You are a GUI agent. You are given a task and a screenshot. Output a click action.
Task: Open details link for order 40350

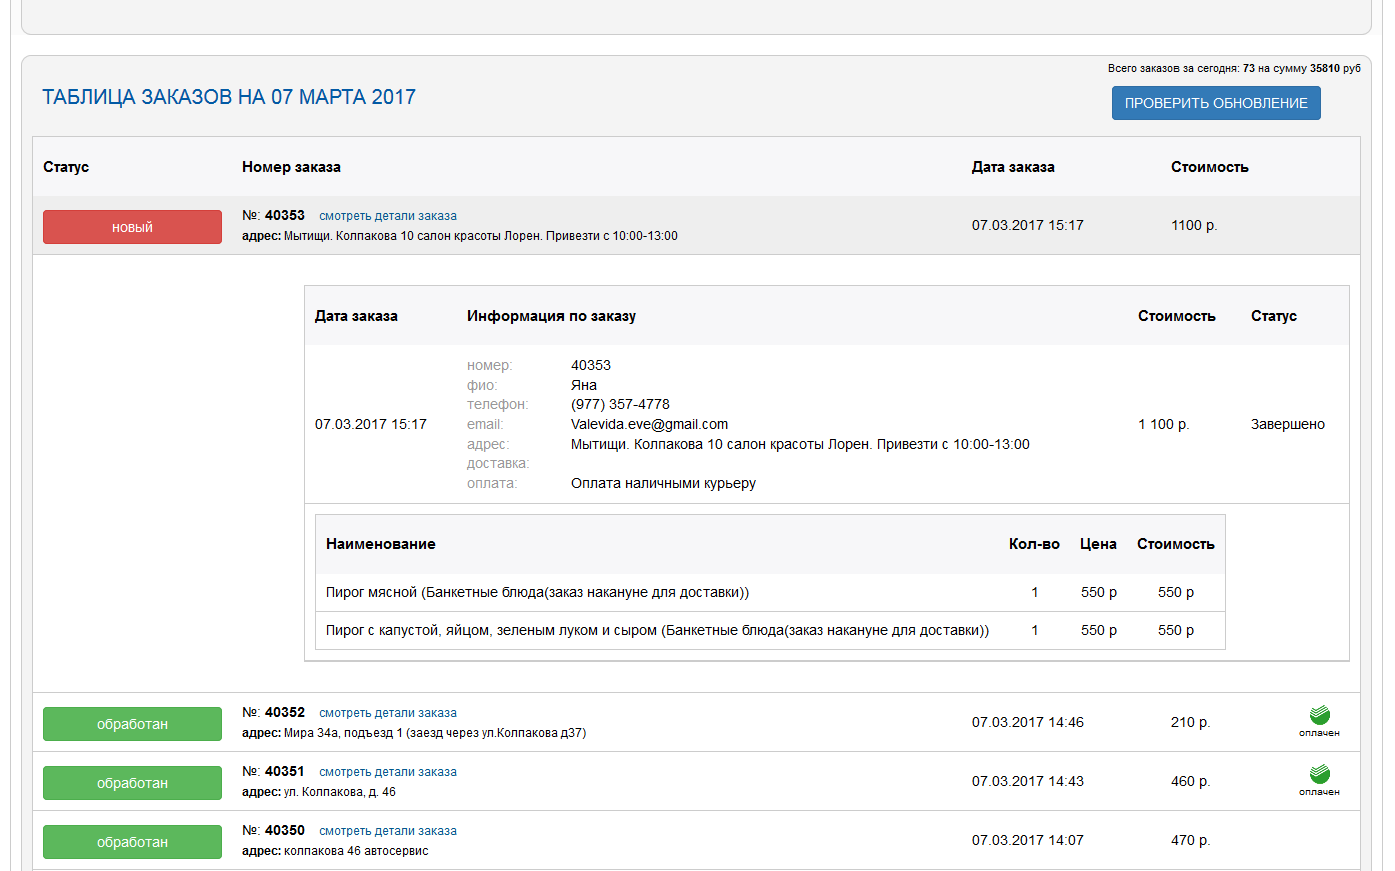[x=387, y=831]
